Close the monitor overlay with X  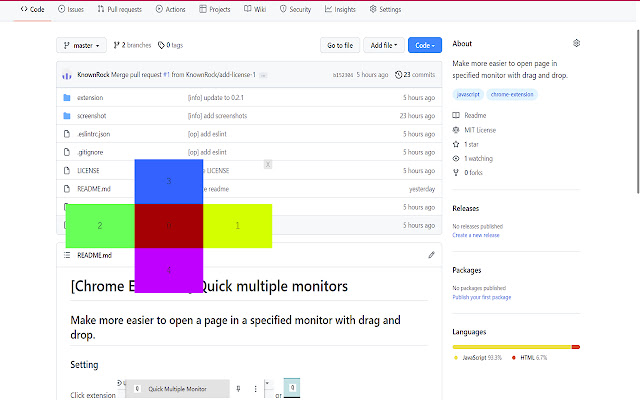click(268, 164)
